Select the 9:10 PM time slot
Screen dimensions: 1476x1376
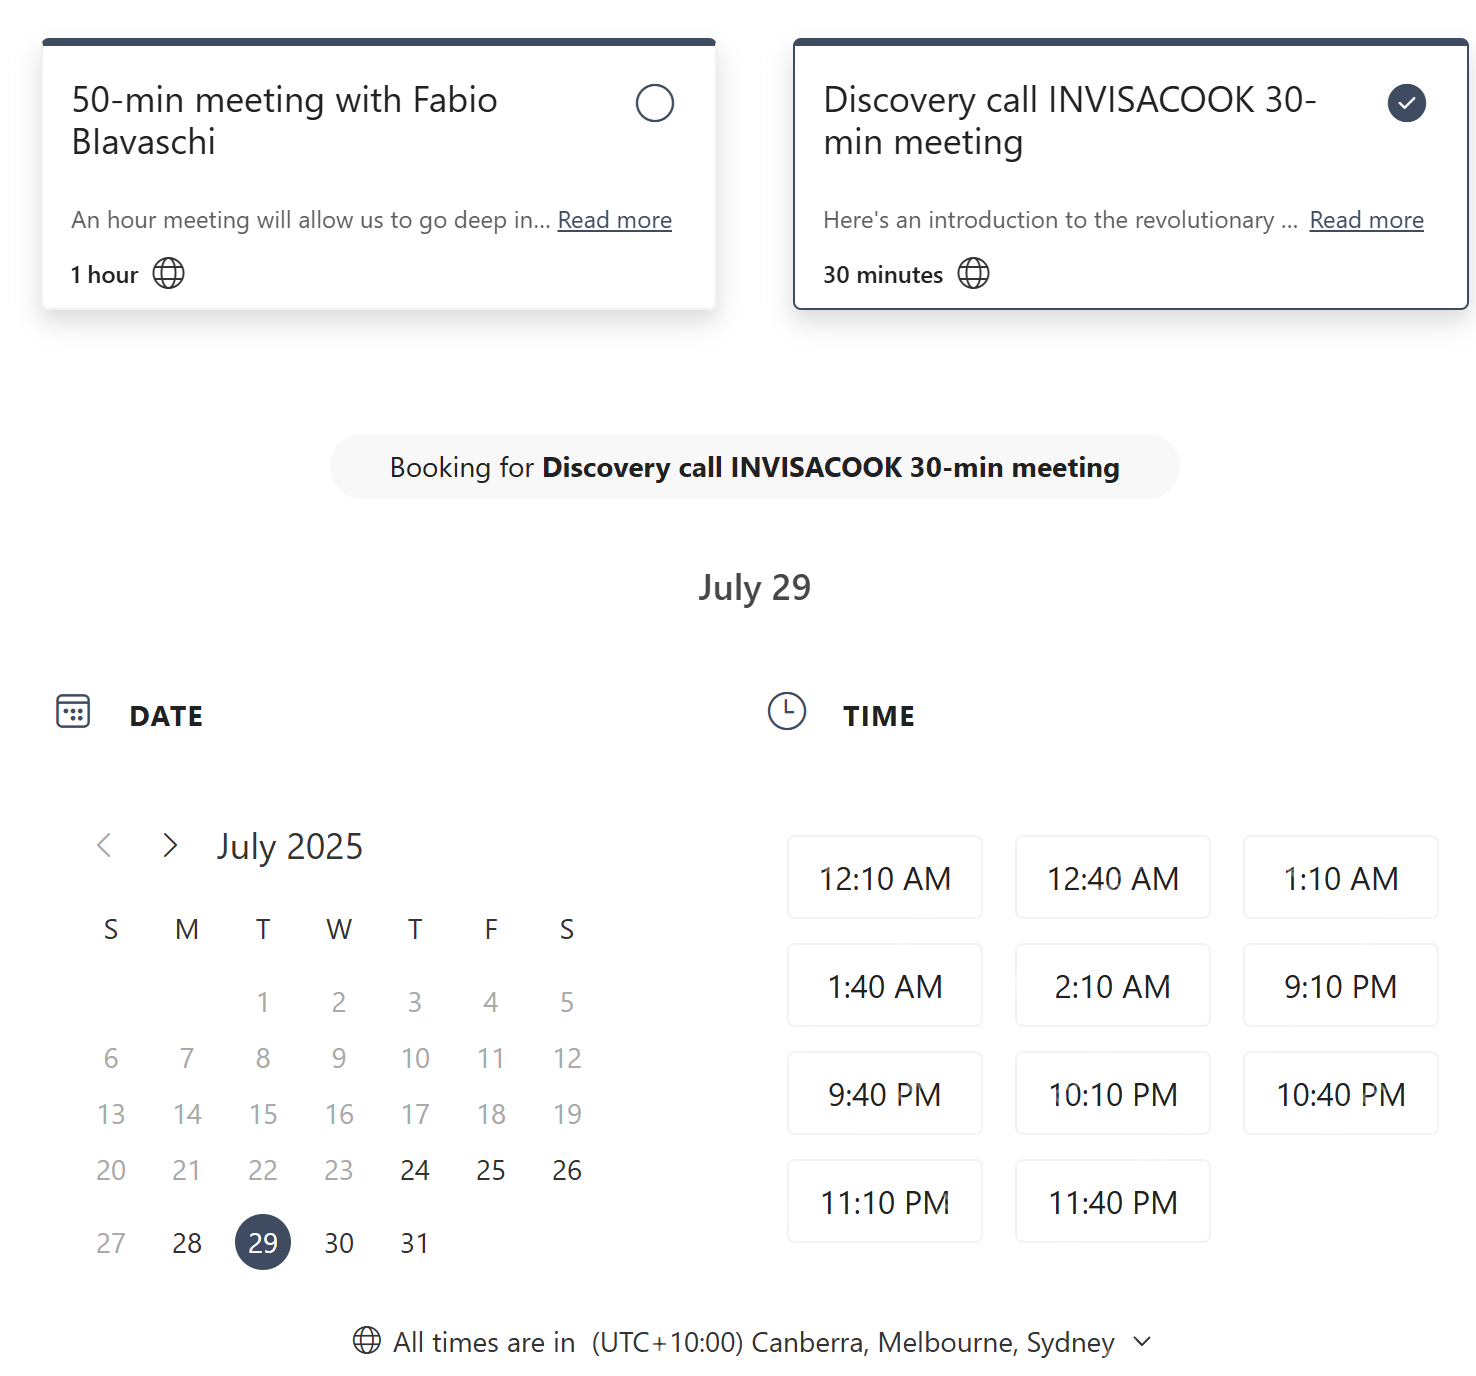1341,986
